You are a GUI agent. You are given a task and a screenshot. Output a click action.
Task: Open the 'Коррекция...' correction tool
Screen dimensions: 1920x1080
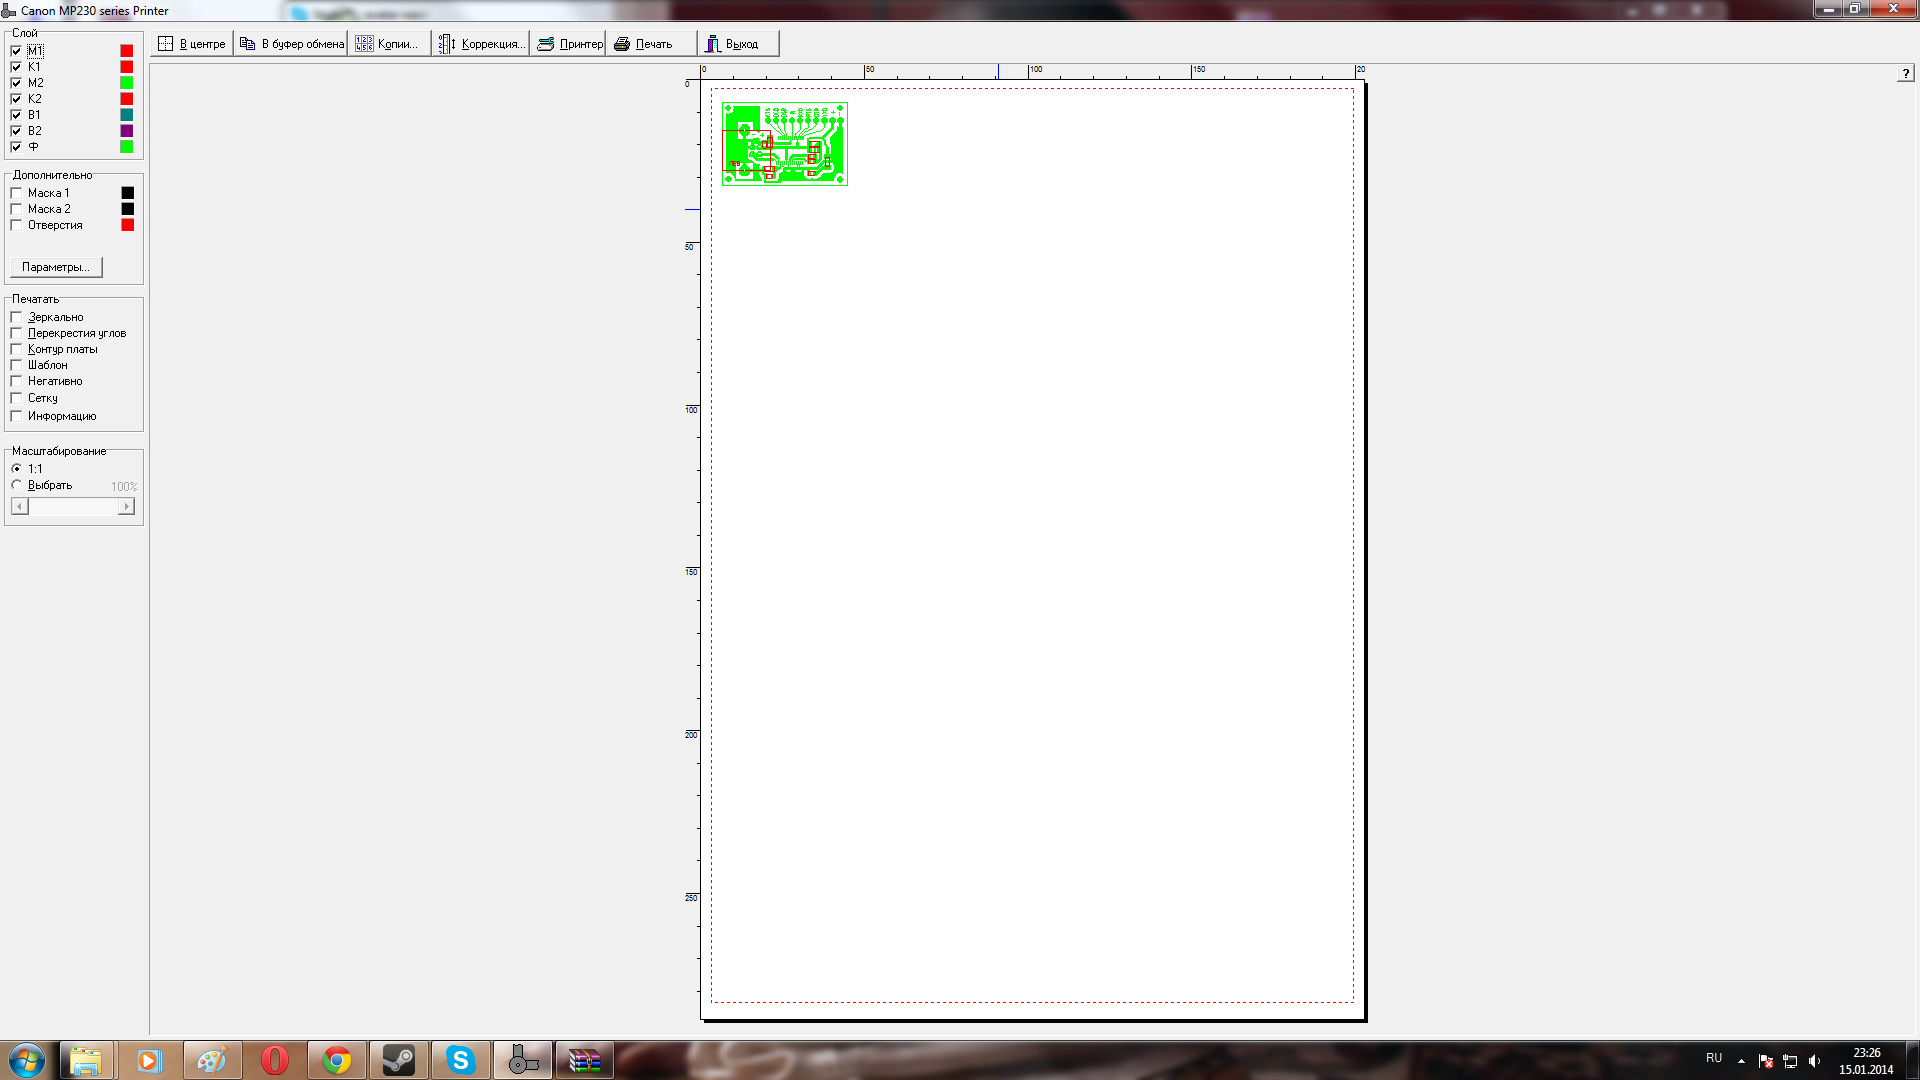click(481, 44)
